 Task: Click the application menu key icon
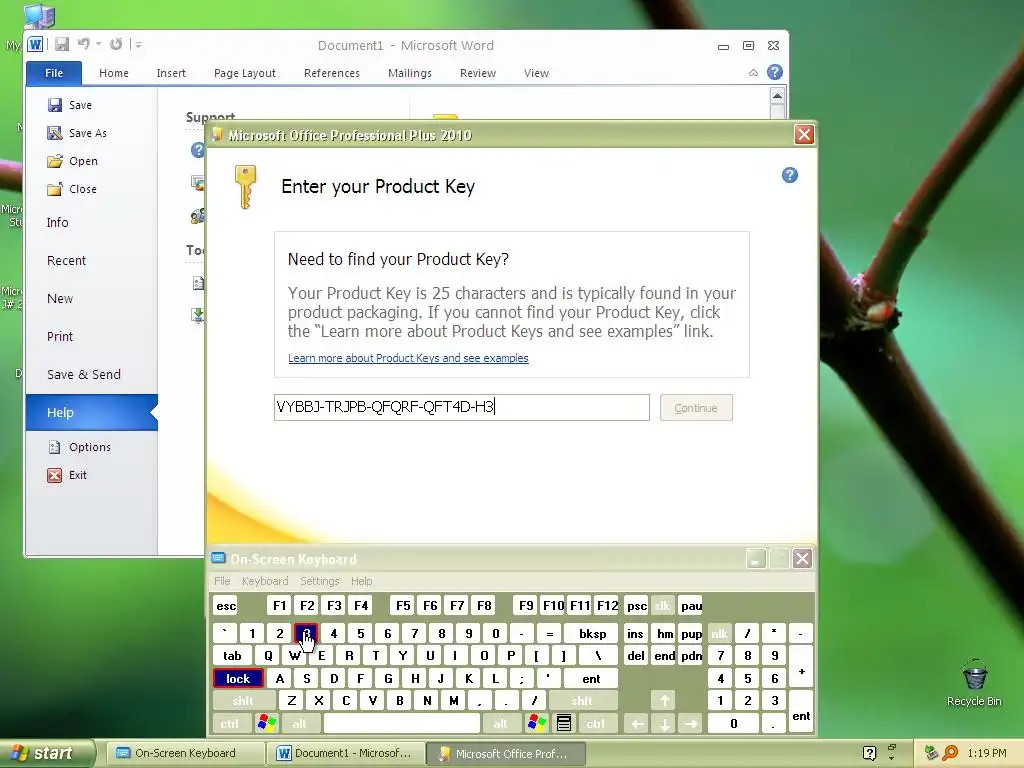coord(564,724)
